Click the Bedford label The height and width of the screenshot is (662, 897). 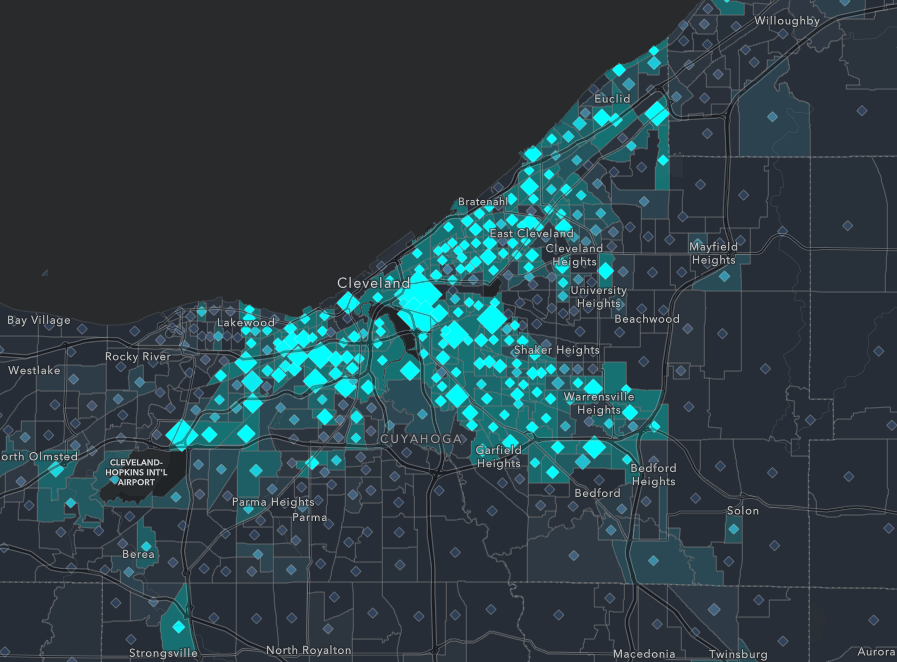(x=597, y=493)
